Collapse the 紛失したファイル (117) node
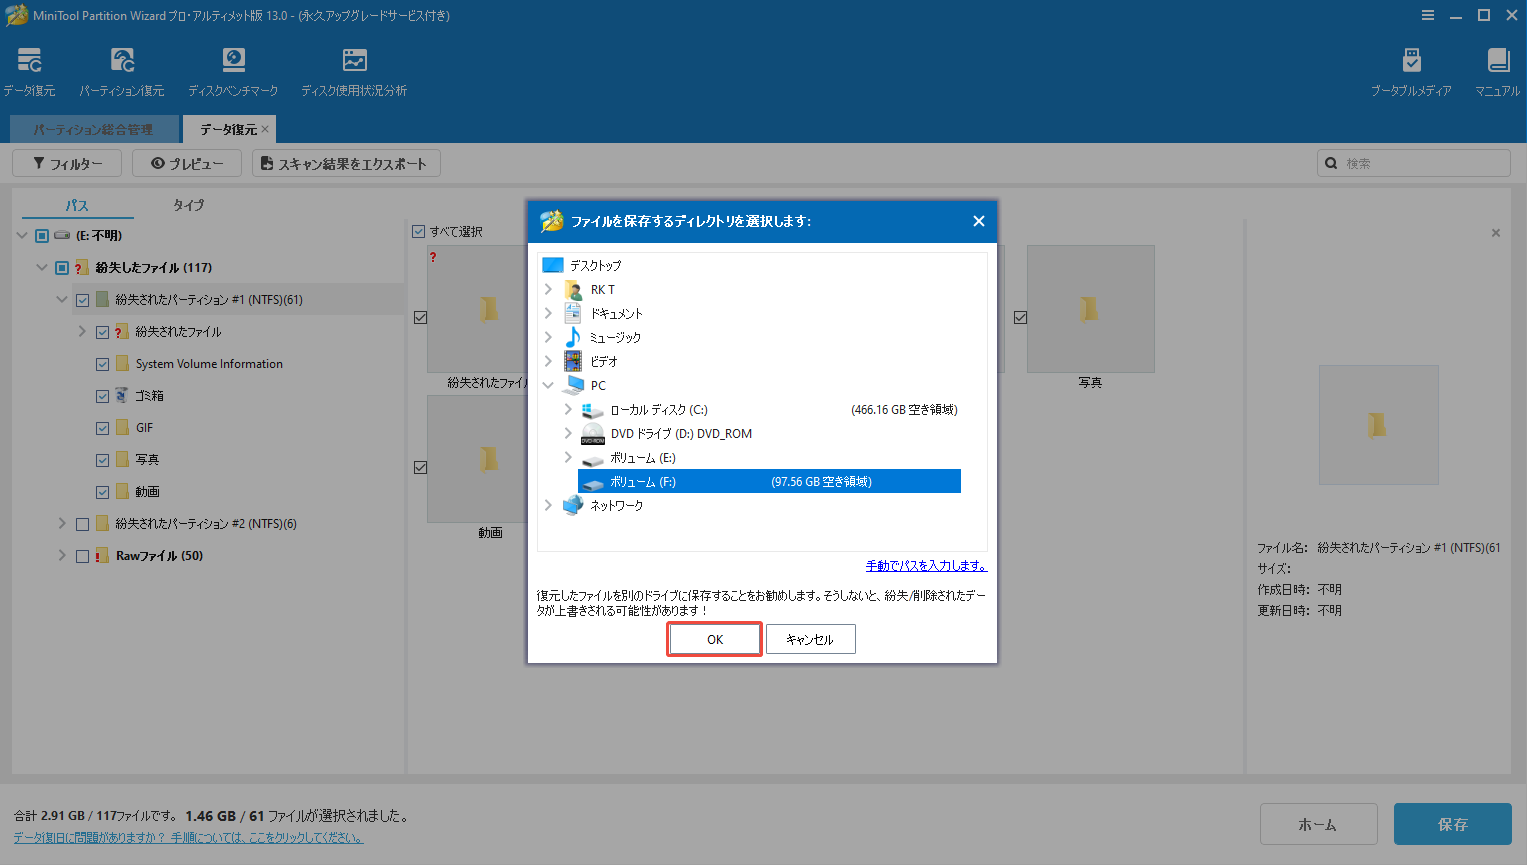 click(41, 267)
